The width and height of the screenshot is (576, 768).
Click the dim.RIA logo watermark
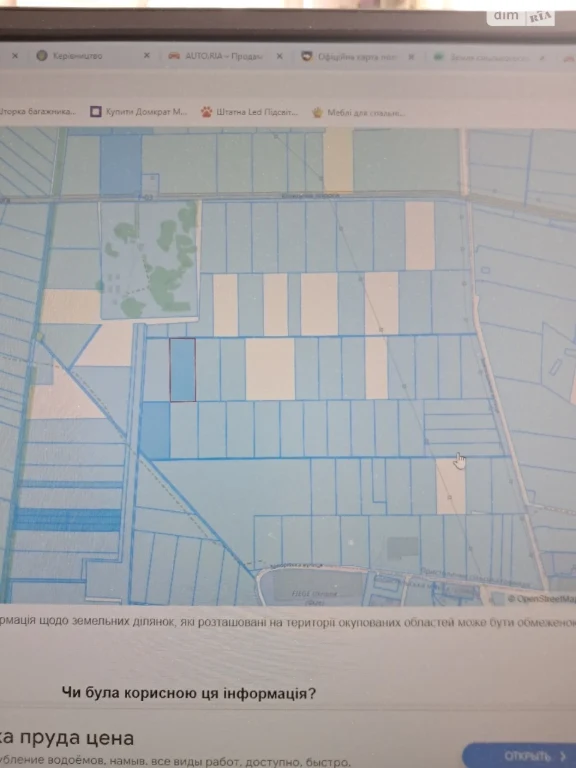point(521,16)
